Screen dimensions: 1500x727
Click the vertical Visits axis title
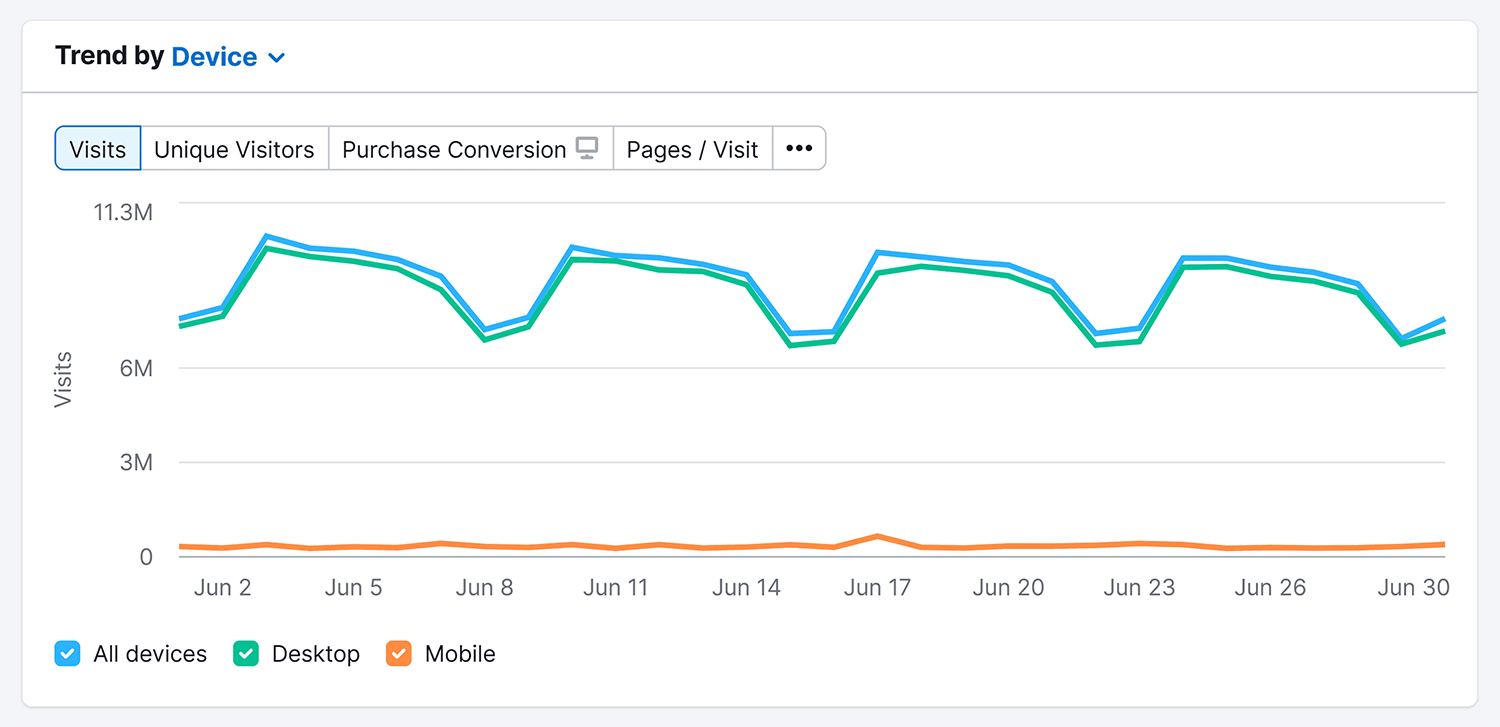pyautogui.click(x=64, y=379)
